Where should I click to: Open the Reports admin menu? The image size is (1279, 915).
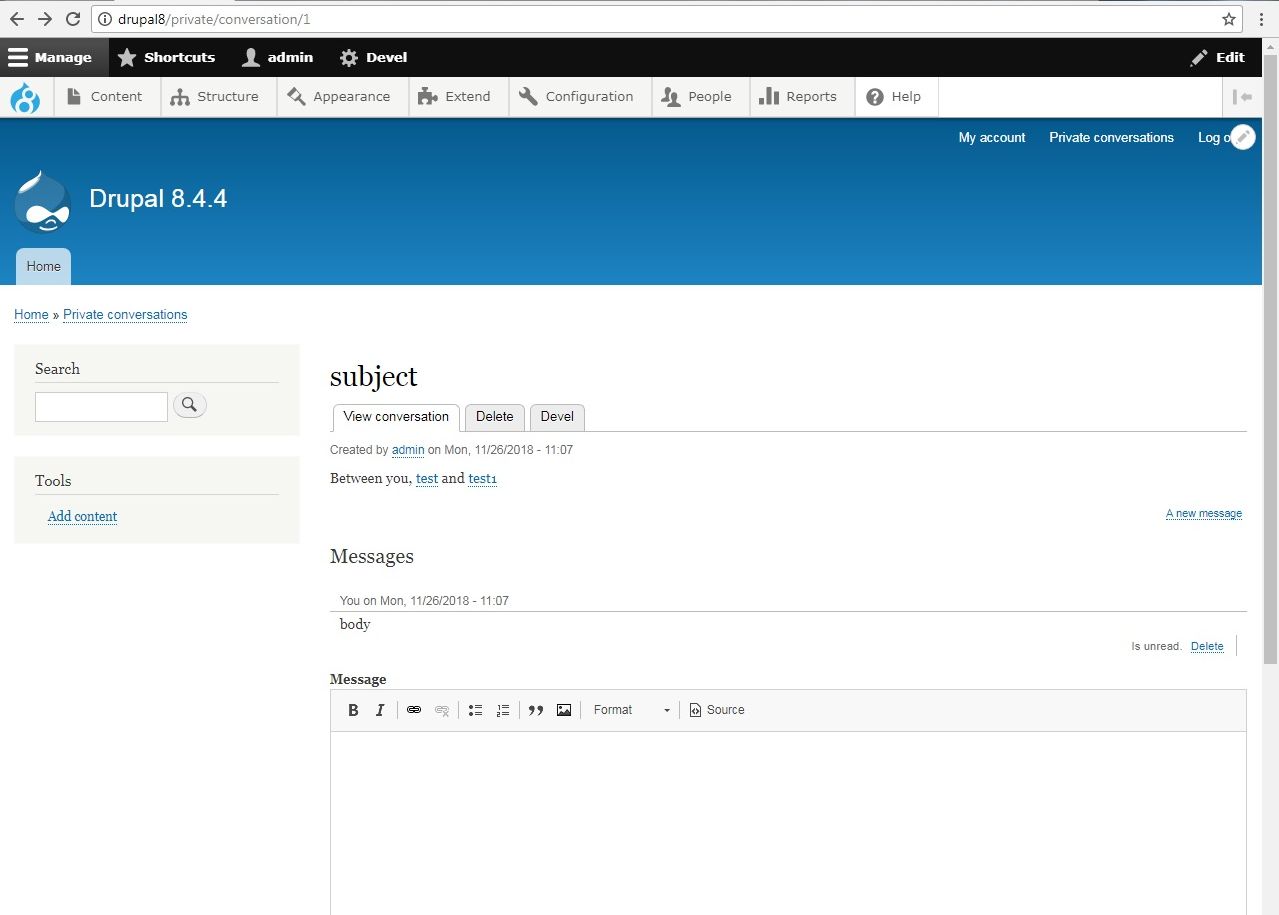[801, 96]
